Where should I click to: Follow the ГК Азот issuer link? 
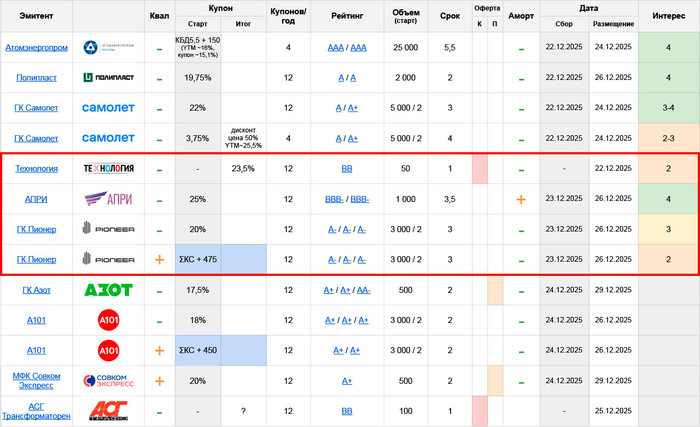[x=37, y=290]
